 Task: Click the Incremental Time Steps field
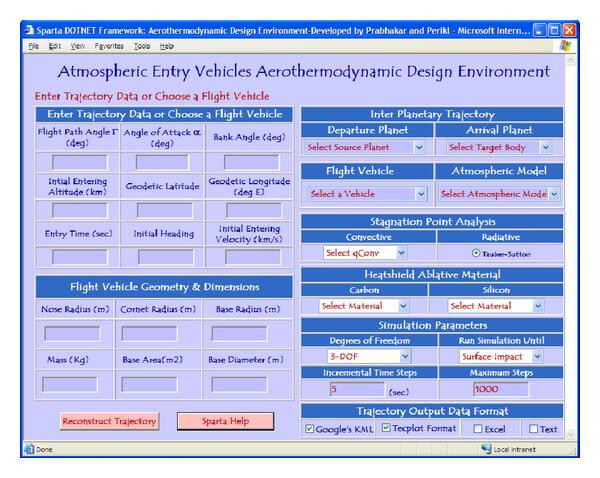pyautogui.click(x=357, y=389)
